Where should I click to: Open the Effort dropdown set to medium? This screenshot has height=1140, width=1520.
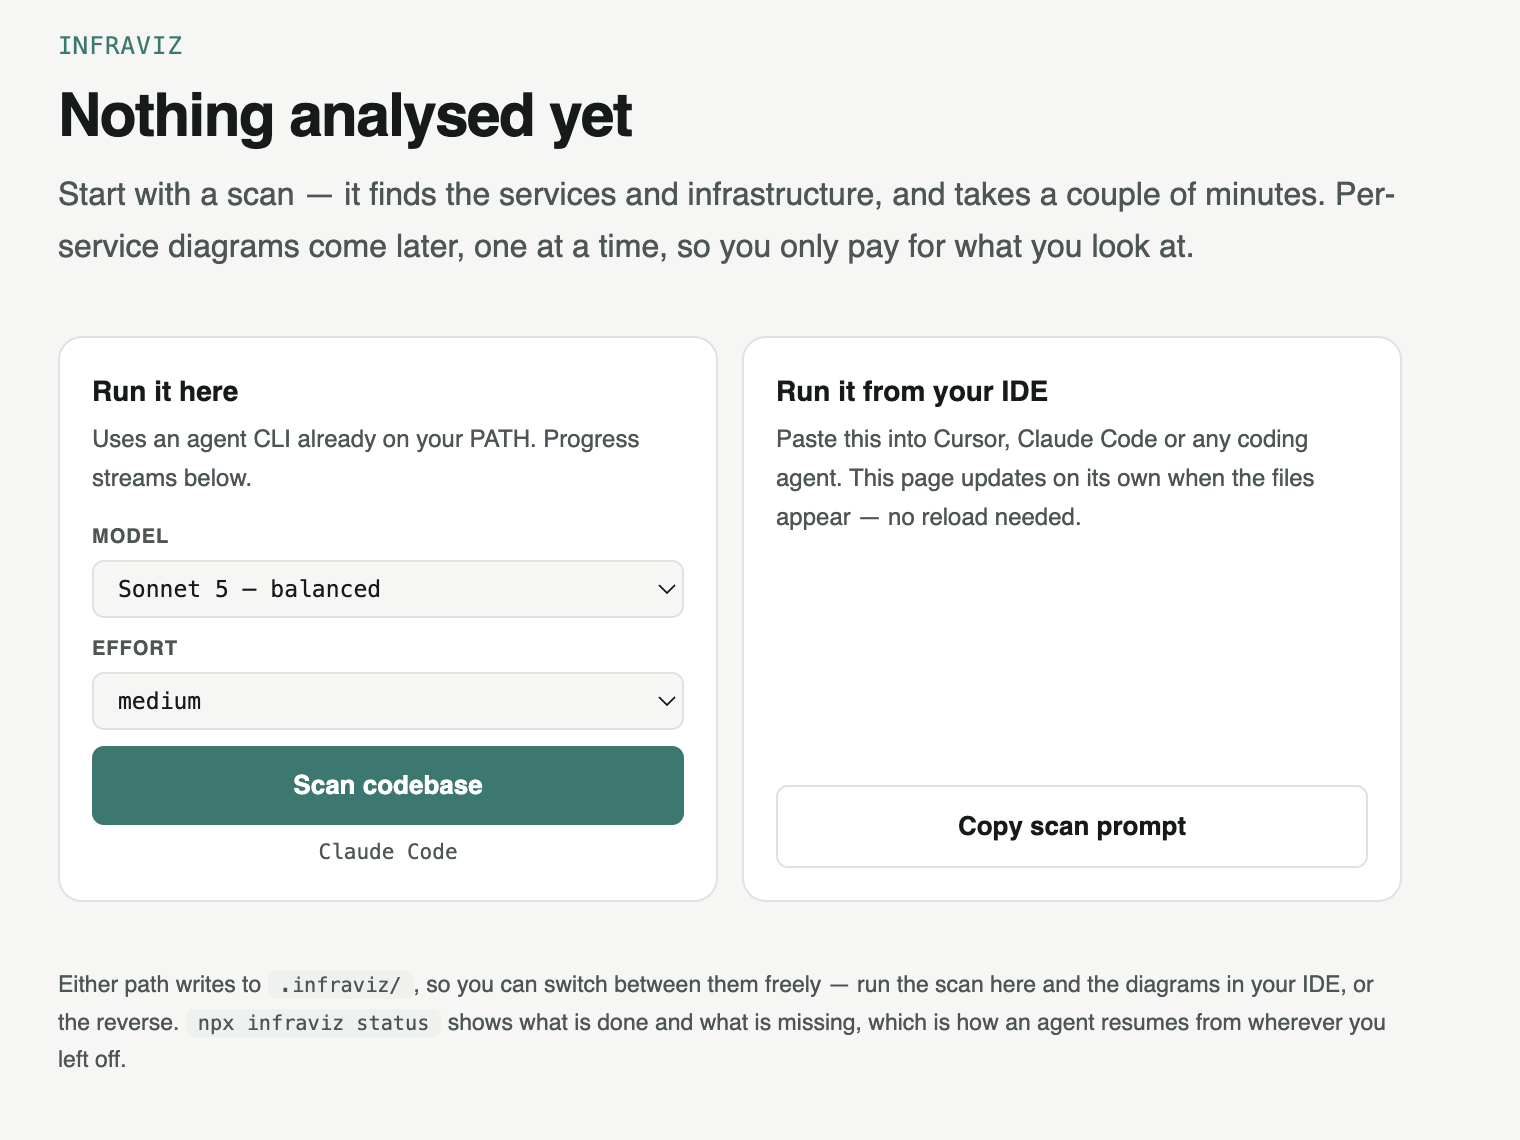click(x=387, y=701)
